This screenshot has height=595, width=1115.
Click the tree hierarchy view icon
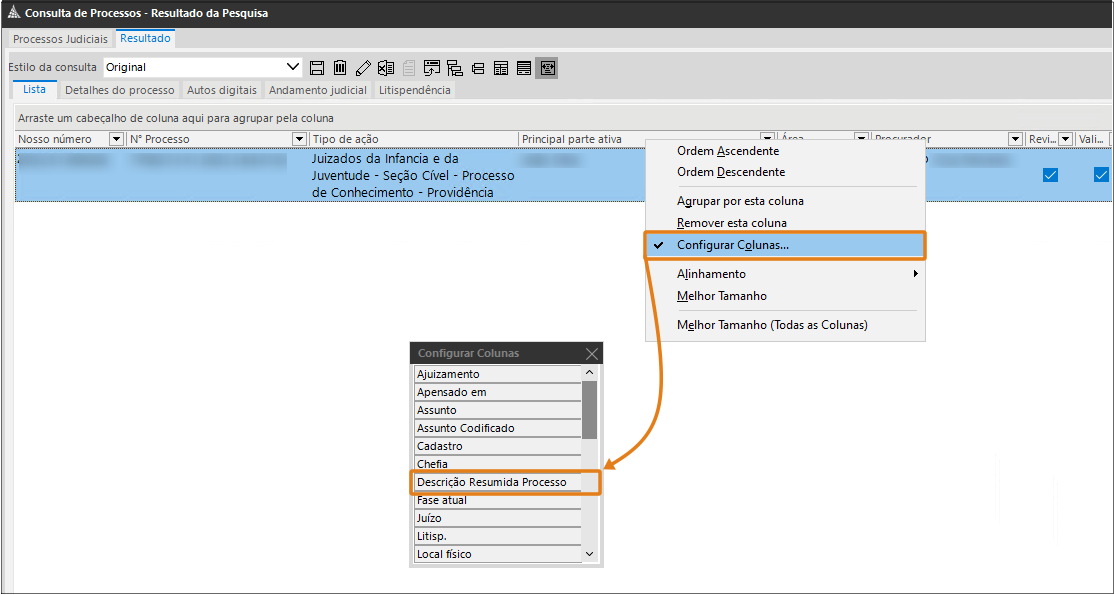455,68
